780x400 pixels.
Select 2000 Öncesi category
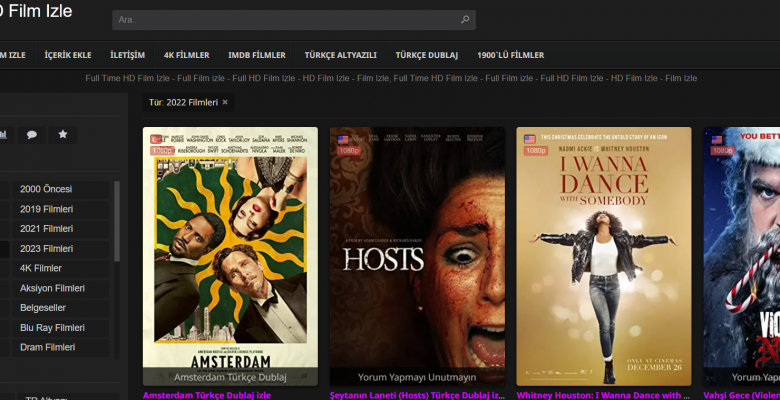point(61,189)
